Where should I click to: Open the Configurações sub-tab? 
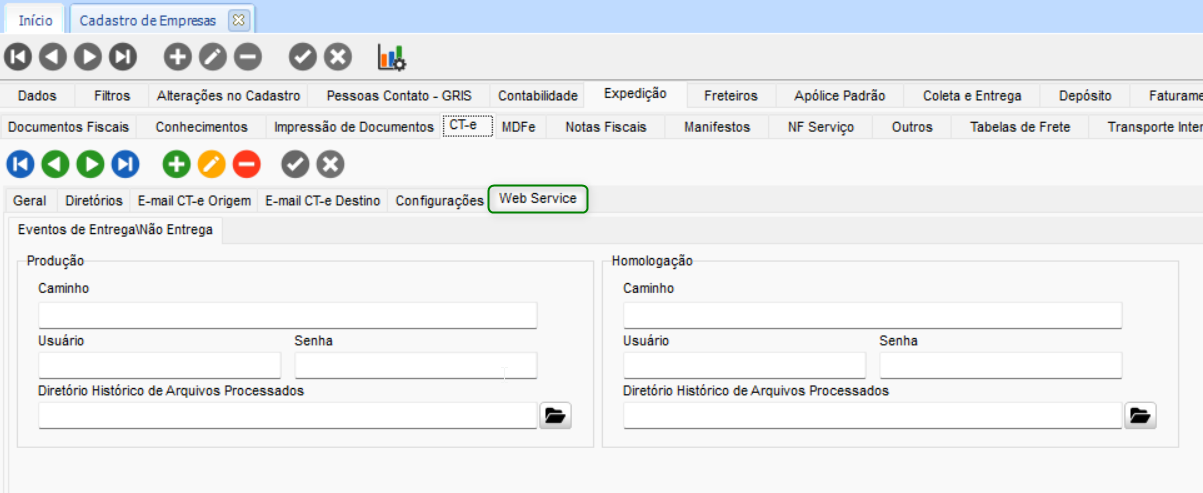pos(439,201)
